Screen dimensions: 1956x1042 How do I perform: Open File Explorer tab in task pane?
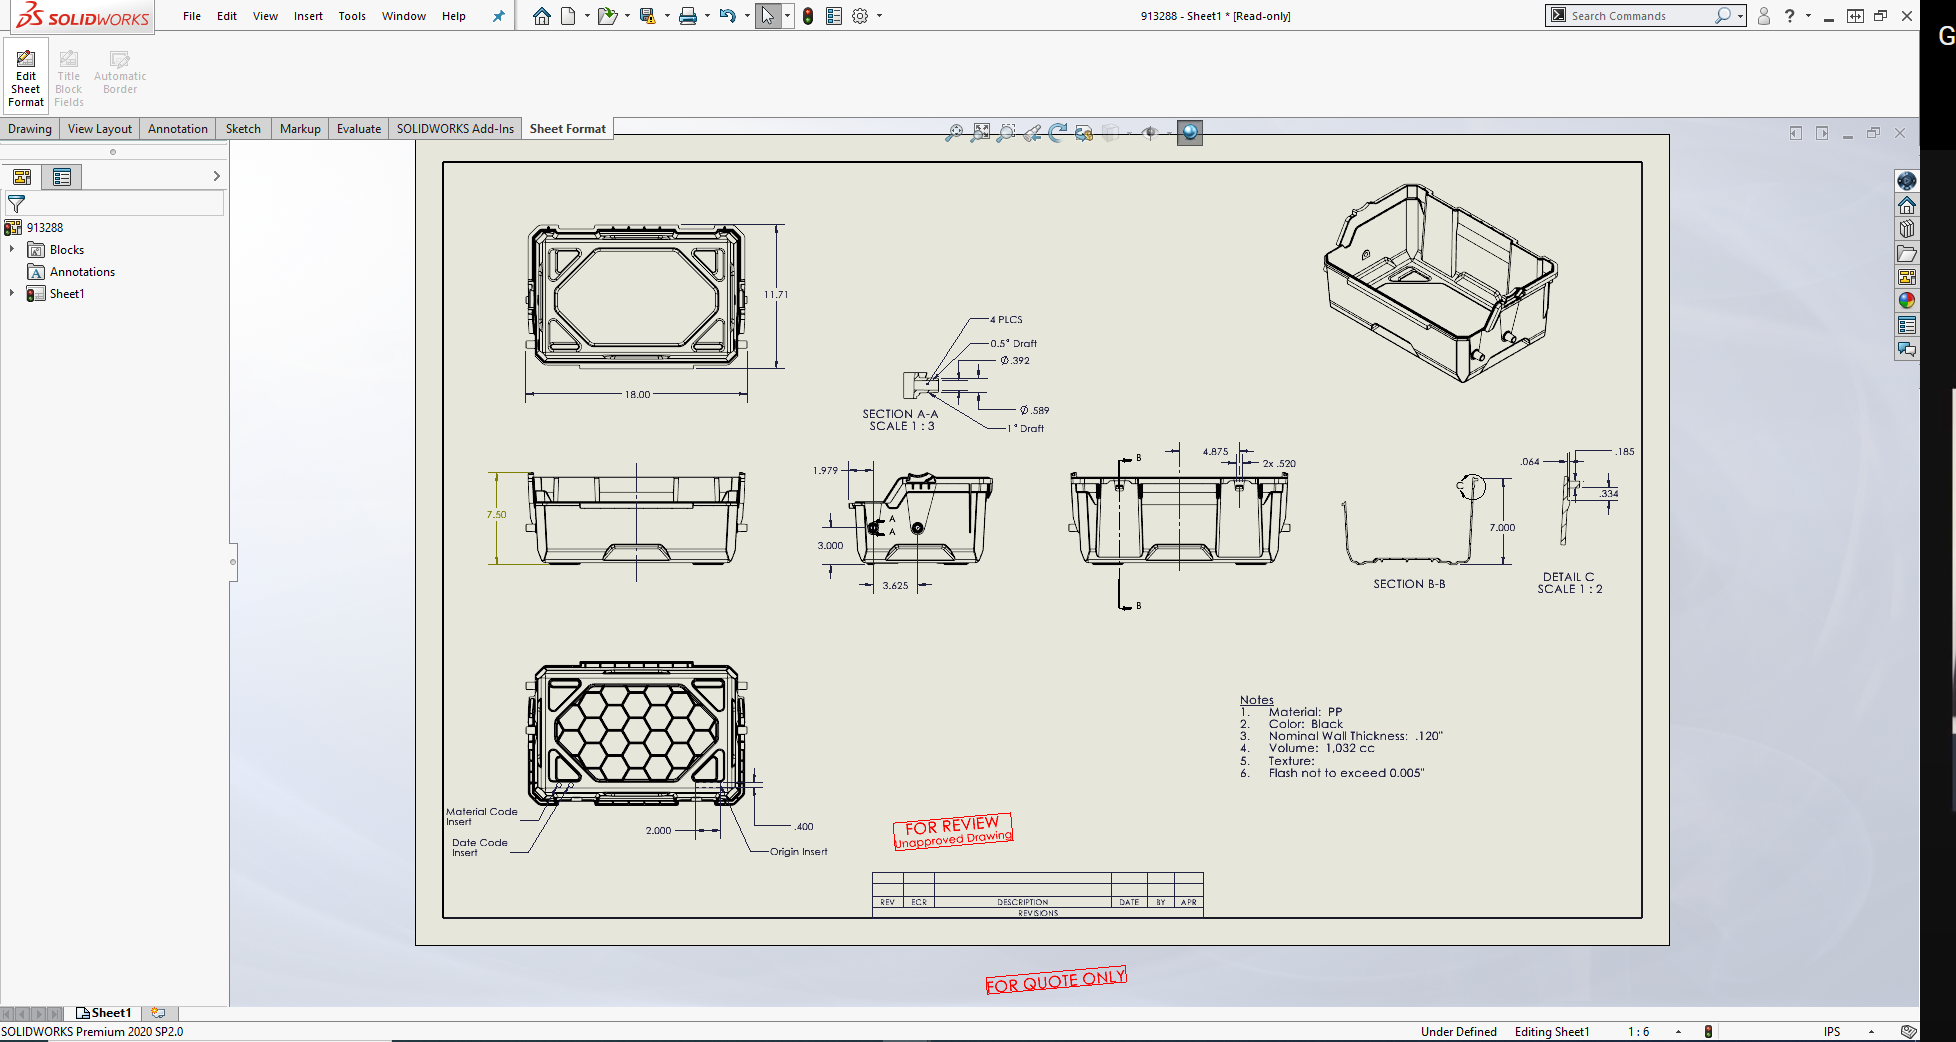(x=1907, y=253)
